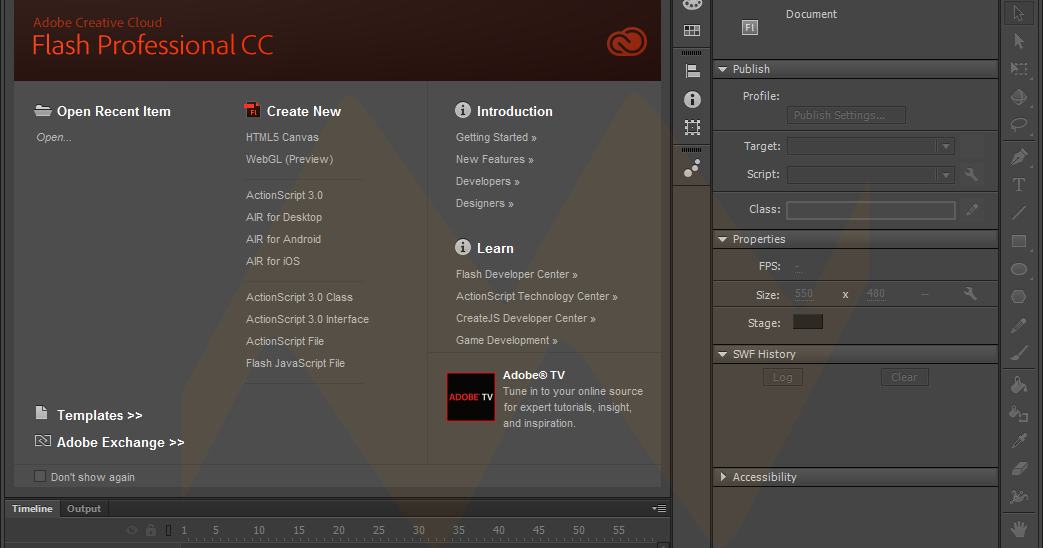The height and width of the screenshot is (548, 1043).
Task: Select the Rectangle tool
Action: pos(1018,241)
